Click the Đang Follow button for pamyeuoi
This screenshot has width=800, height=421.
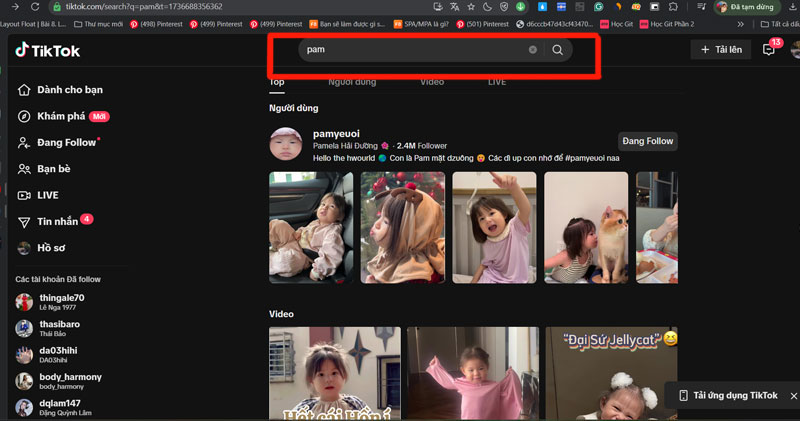[647, 141]
